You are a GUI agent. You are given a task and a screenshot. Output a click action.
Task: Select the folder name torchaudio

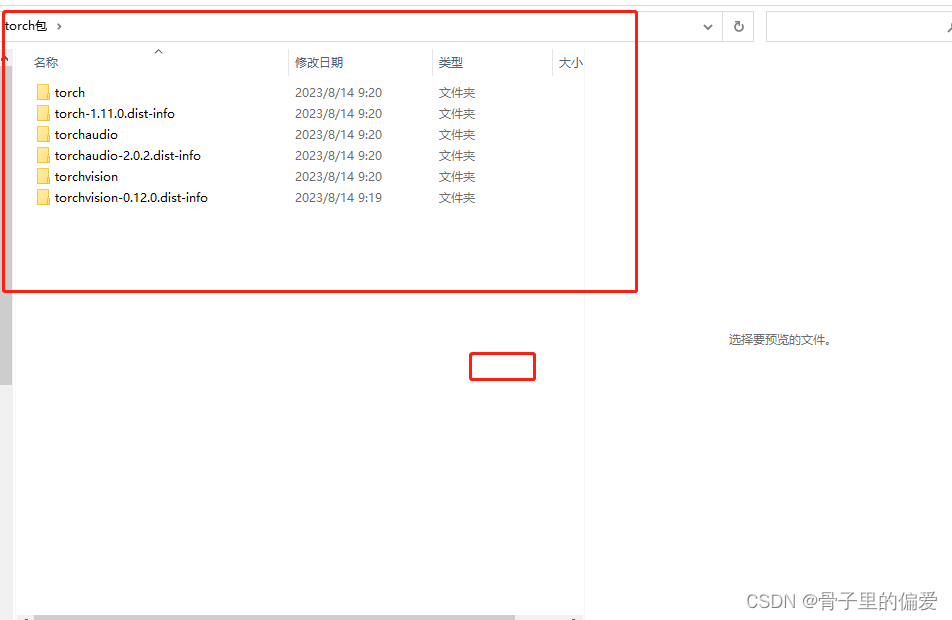86,134
